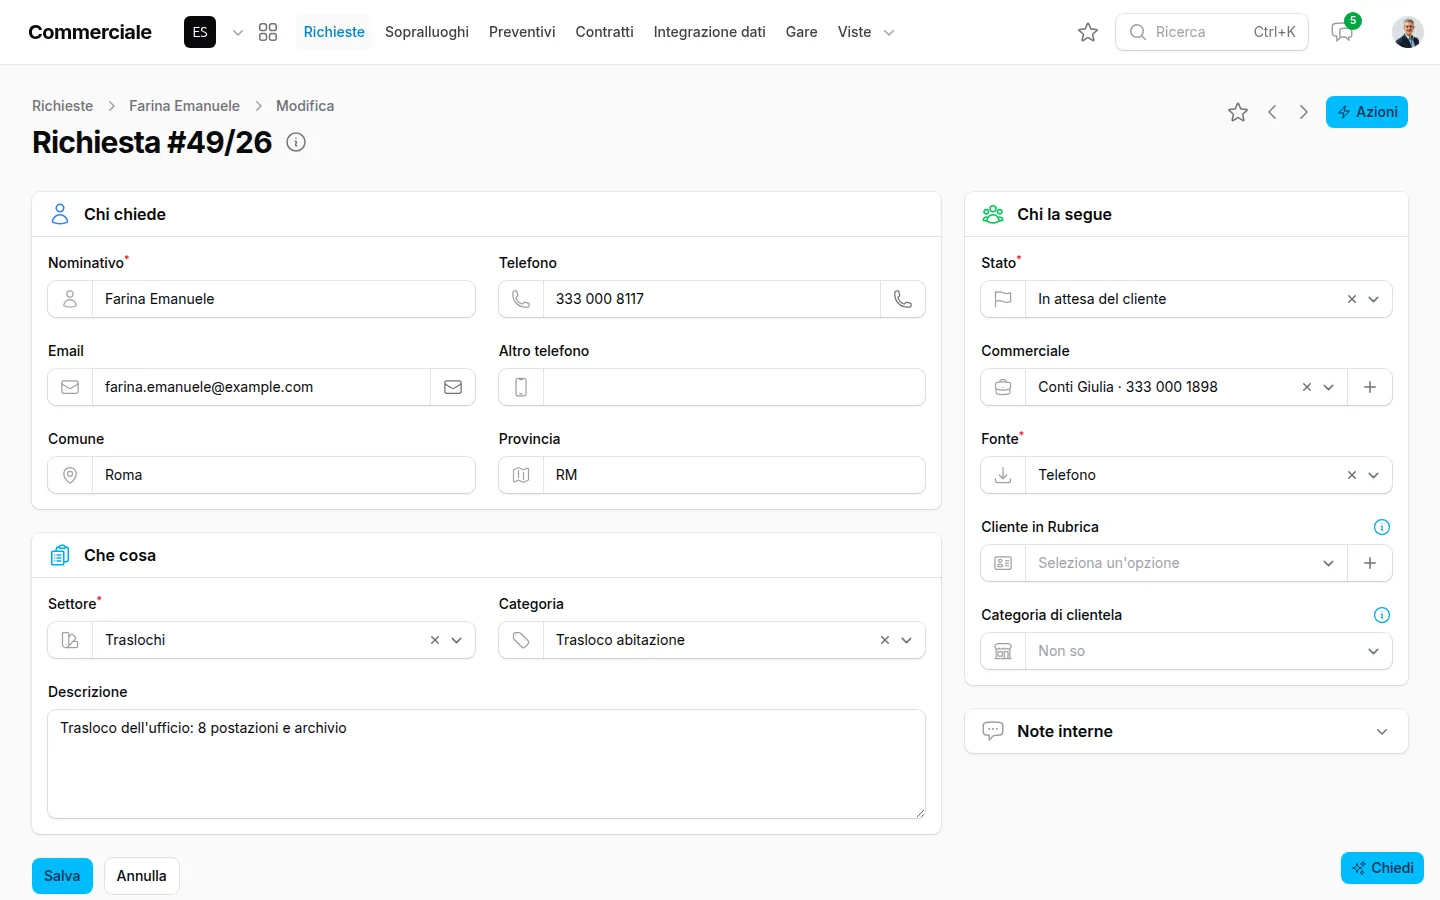The image size is (1440, 900).
Task: Go to previous record arrow
Action: click(1272, 112)
